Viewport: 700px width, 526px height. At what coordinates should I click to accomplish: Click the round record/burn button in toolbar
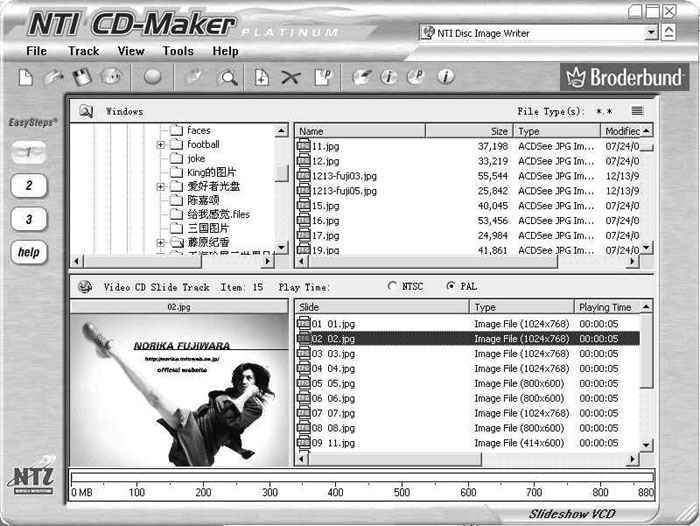152,76
